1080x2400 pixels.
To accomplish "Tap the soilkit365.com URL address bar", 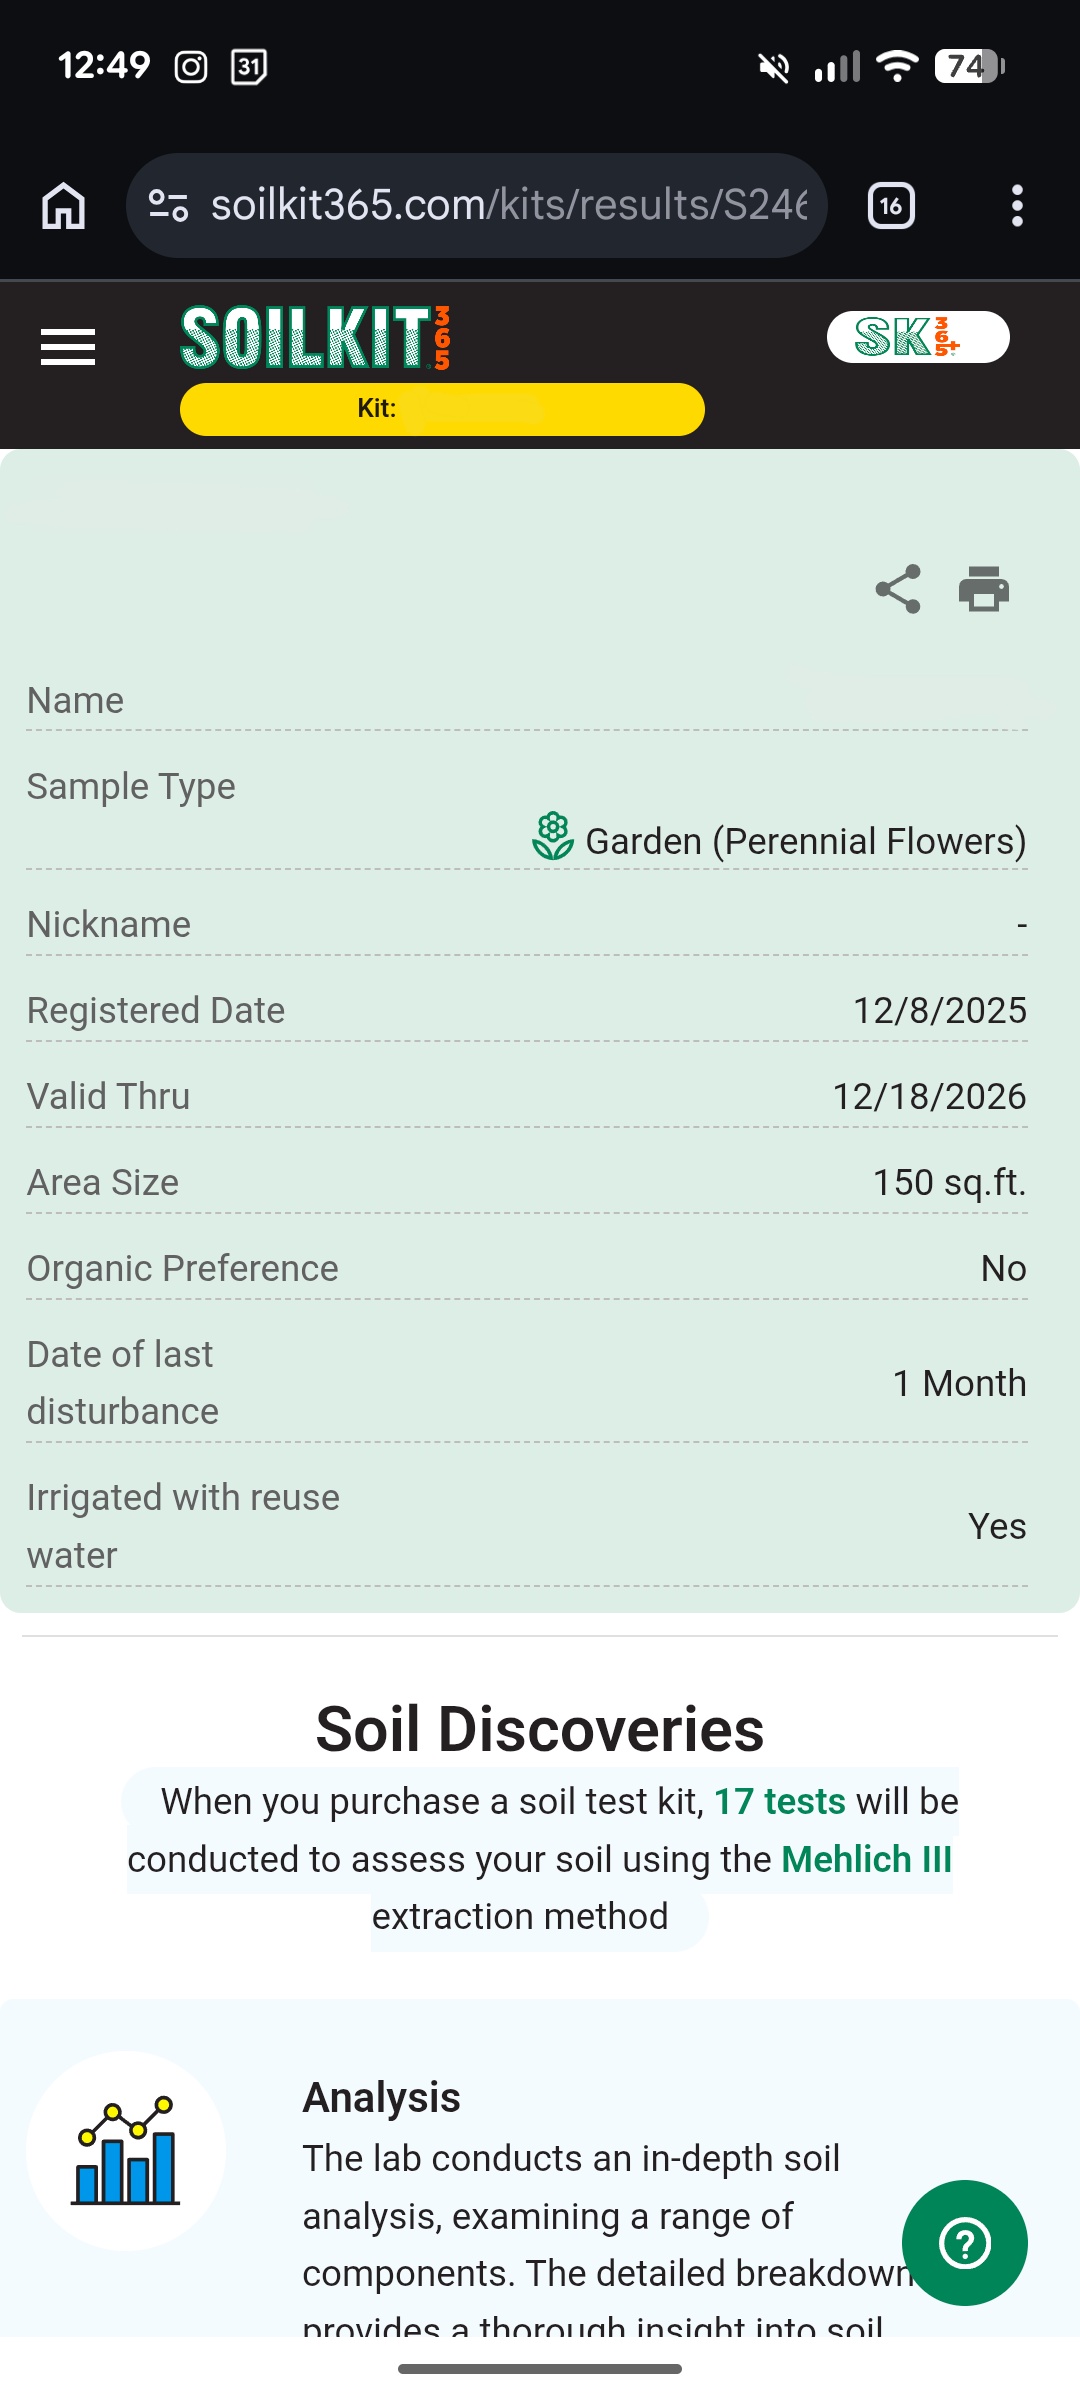I will pyautogui.click(x=508, y=206).
